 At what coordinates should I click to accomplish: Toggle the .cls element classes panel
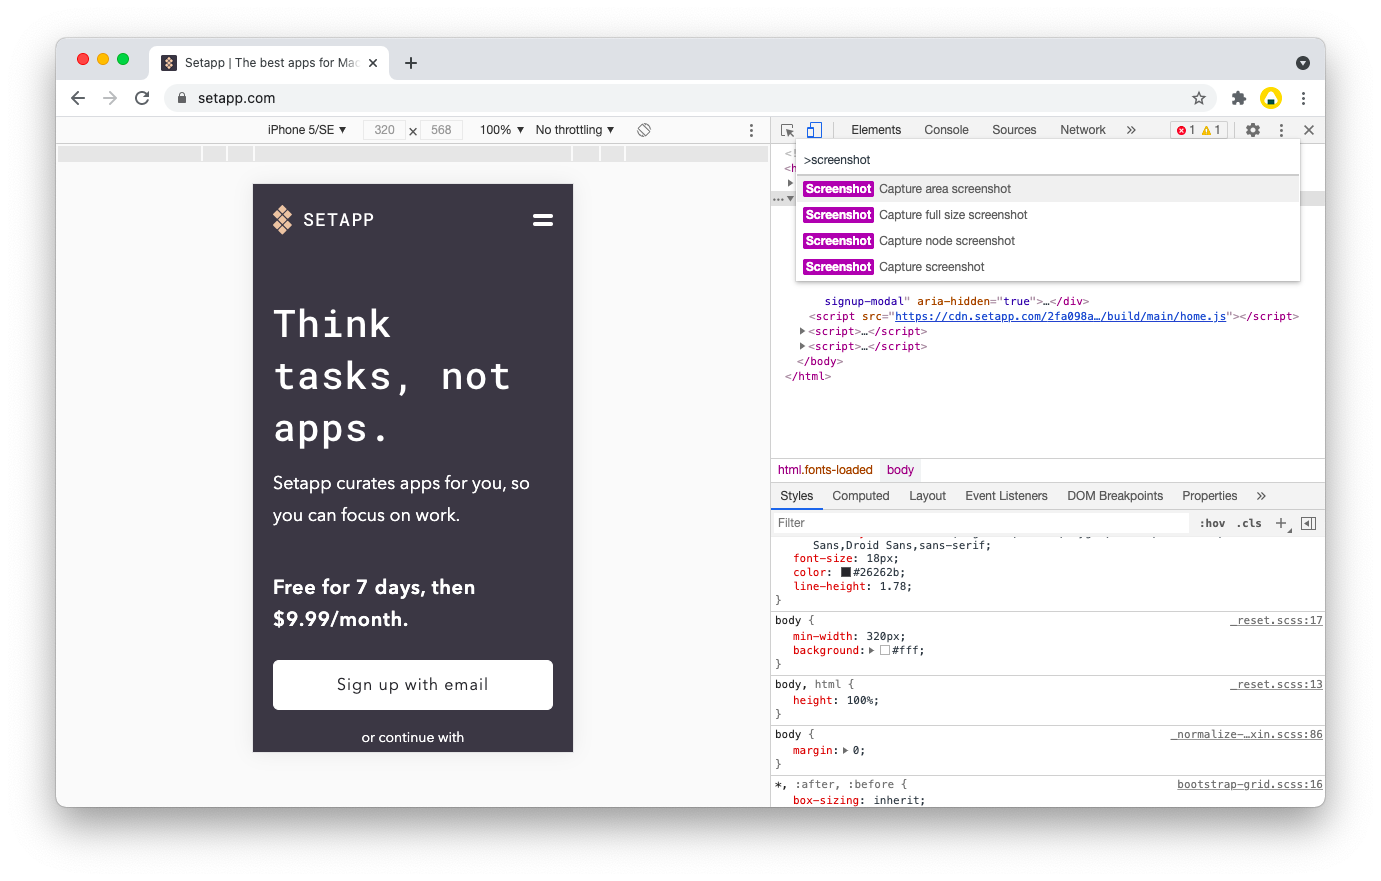(x=1249, y=523)
